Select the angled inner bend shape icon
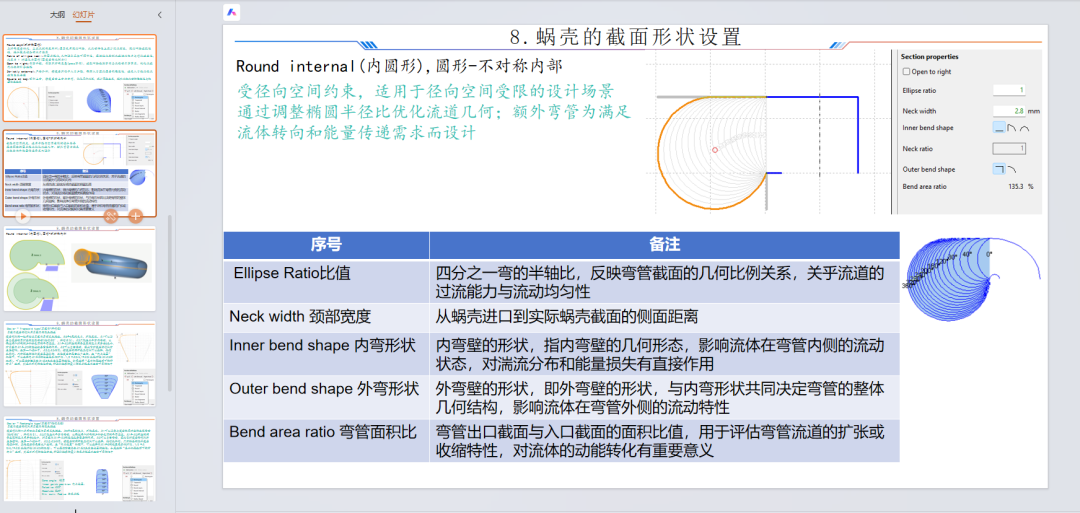1080x513 pixels. tap(1011, 128)
